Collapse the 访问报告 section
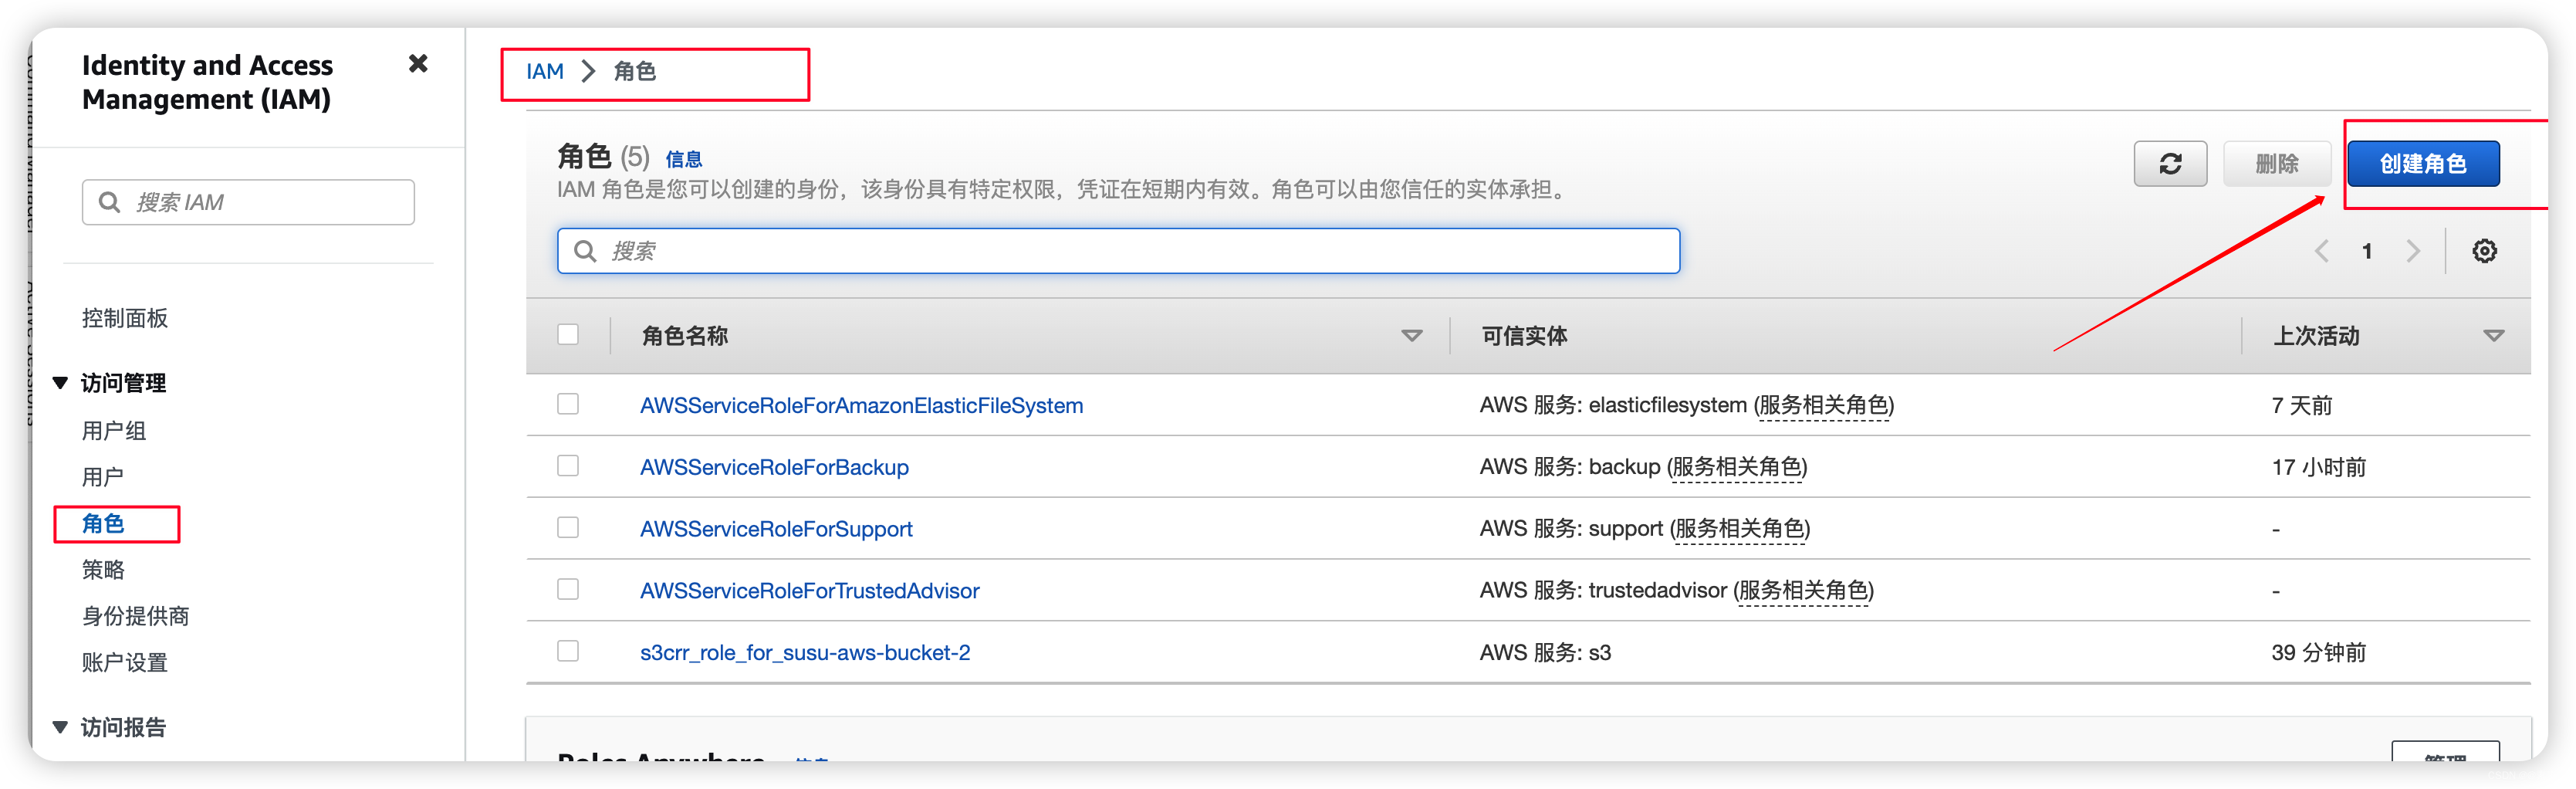The height and width of the screenshot is (789, 2576). (60, 727)
